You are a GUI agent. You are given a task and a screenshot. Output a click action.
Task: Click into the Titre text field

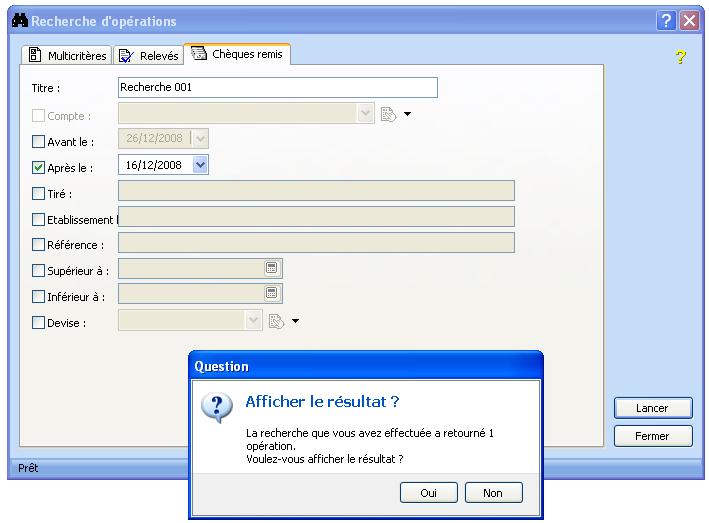click(x=277, y=88)
